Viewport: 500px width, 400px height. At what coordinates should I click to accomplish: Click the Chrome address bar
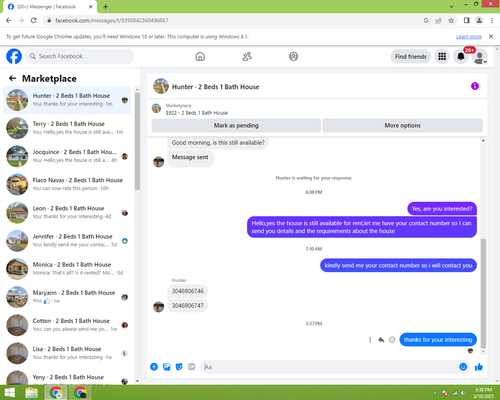click(233, 20)
